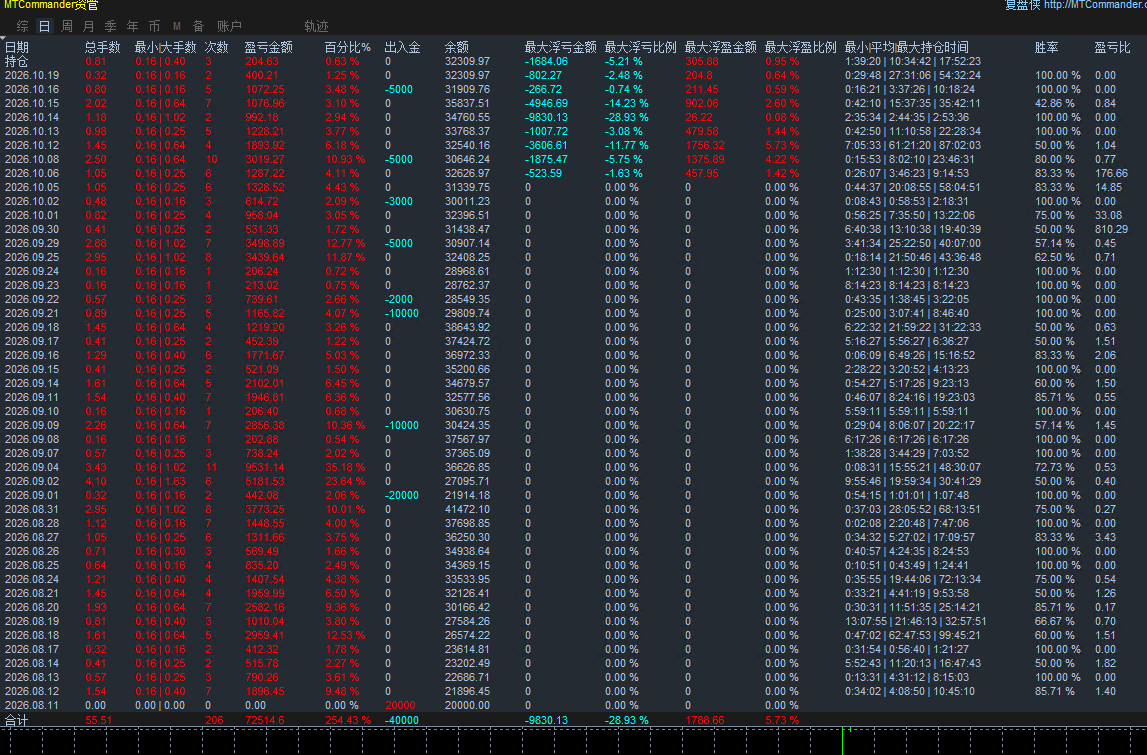Click the 254.43 % total percentage

348,720
